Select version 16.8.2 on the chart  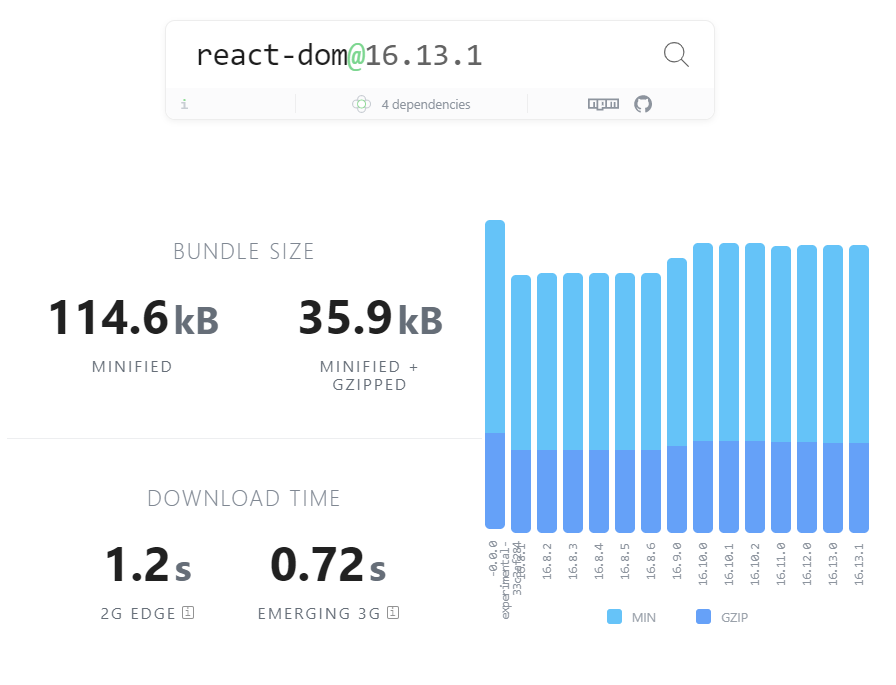pyautogui.click(x=546, y=400)
